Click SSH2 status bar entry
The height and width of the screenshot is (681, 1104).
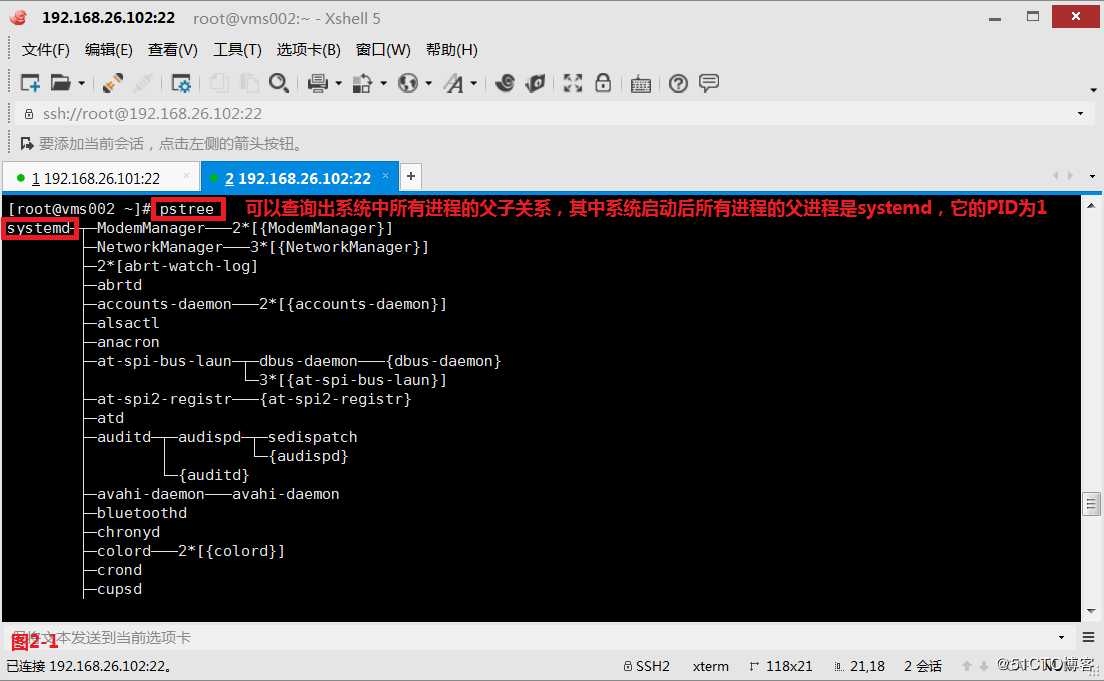(x=646, y=666)
